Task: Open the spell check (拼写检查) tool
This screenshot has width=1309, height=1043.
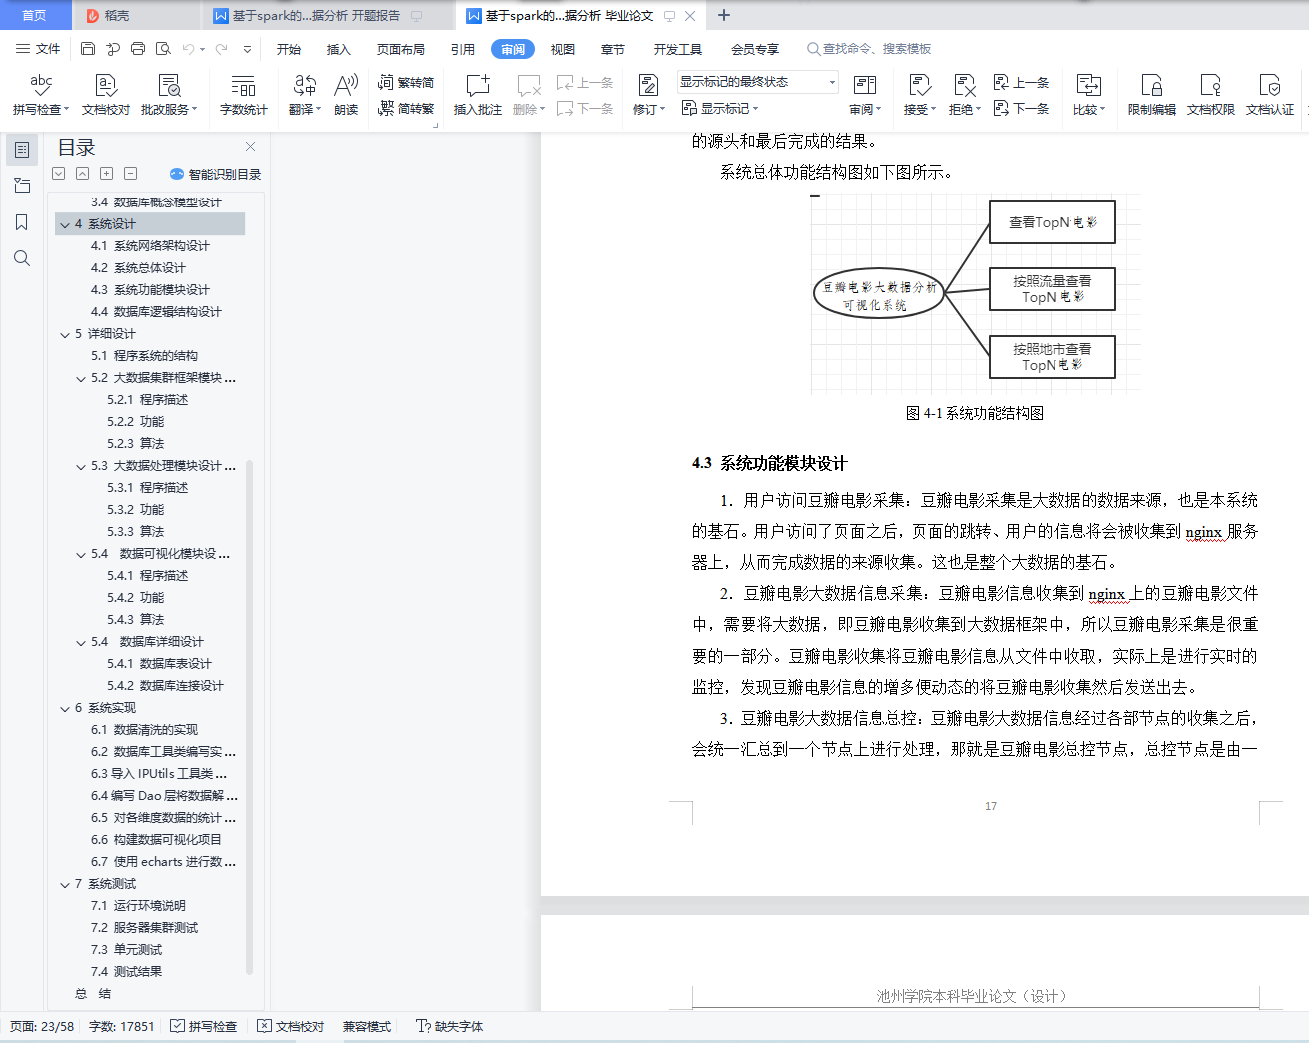Action: click(40, 95)
